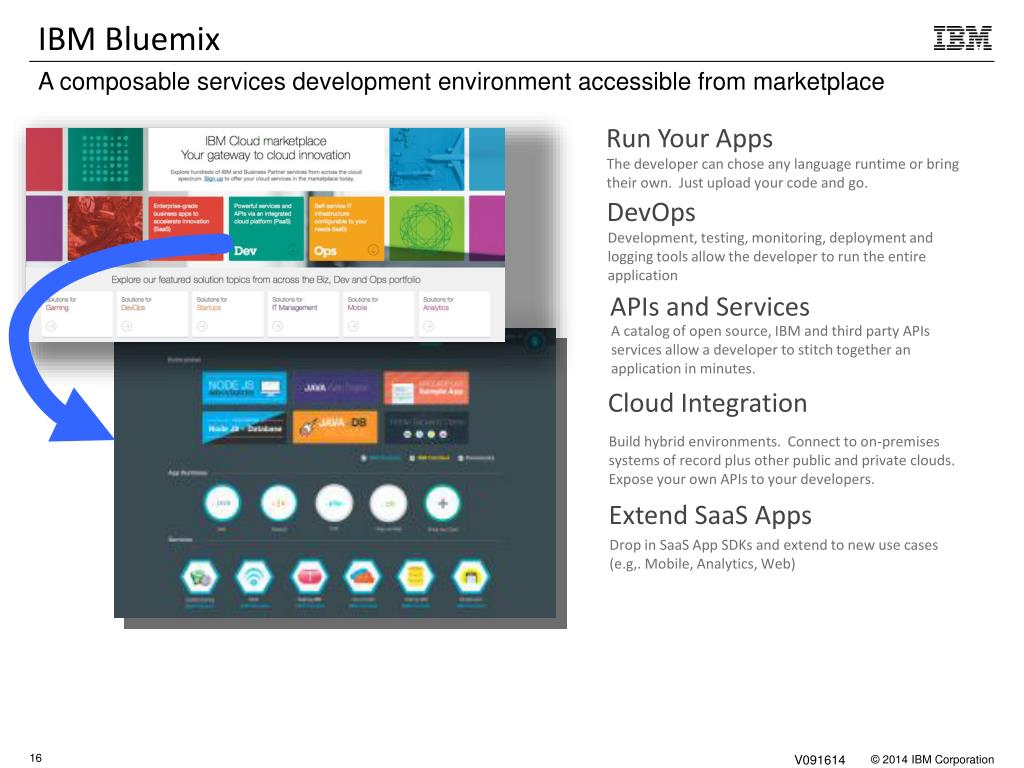This screenshot has width=1024, height=768.
Task: Click the blue airplane marketplace tile
Action: click(426, 159)
